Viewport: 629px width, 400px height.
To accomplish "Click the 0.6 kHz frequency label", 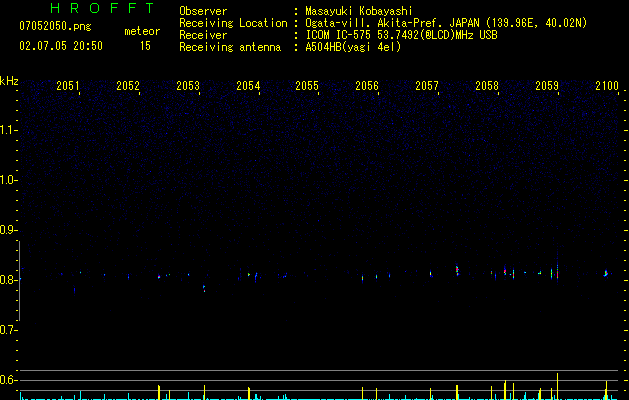I will coord(8,380).
